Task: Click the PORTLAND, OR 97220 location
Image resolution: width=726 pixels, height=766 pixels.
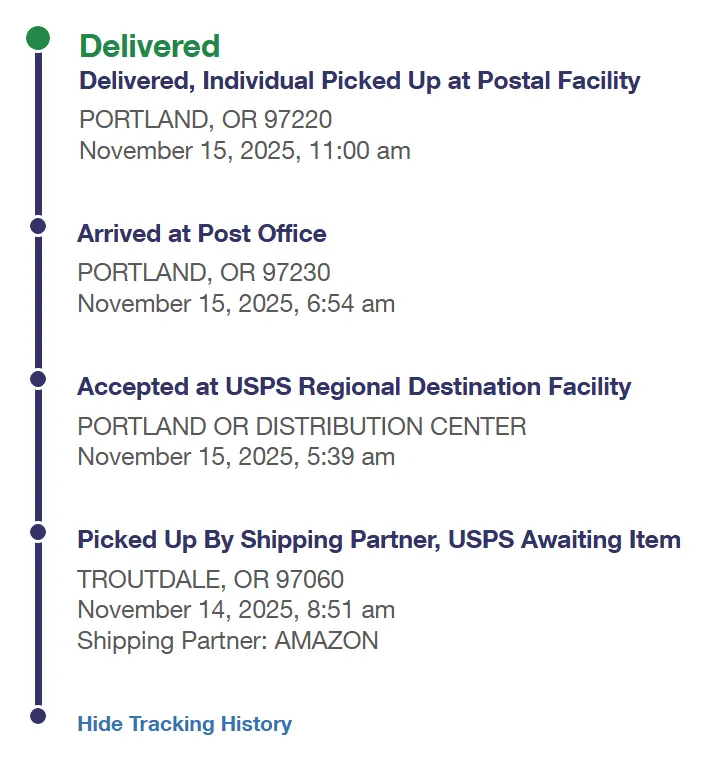Action: click(x=205, y=120)
